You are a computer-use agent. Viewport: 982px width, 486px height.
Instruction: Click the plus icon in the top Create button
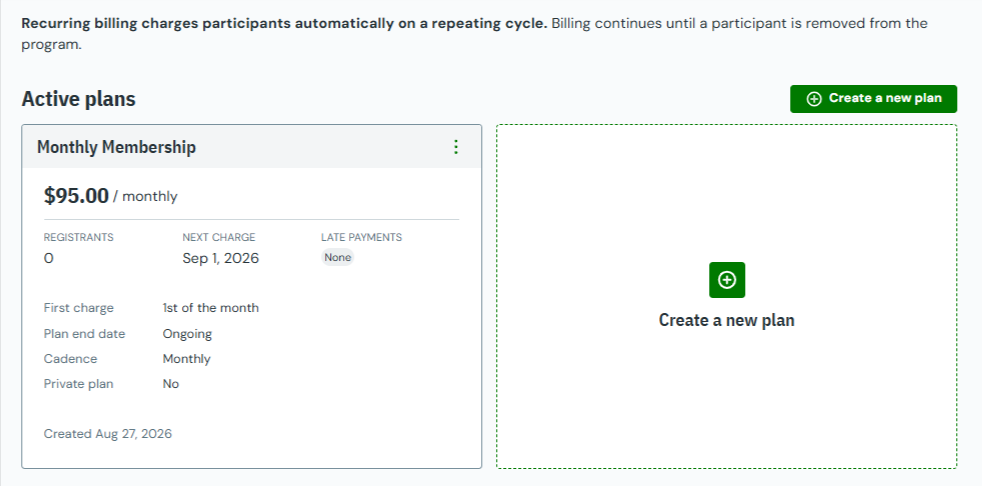[x=814, y=99]
